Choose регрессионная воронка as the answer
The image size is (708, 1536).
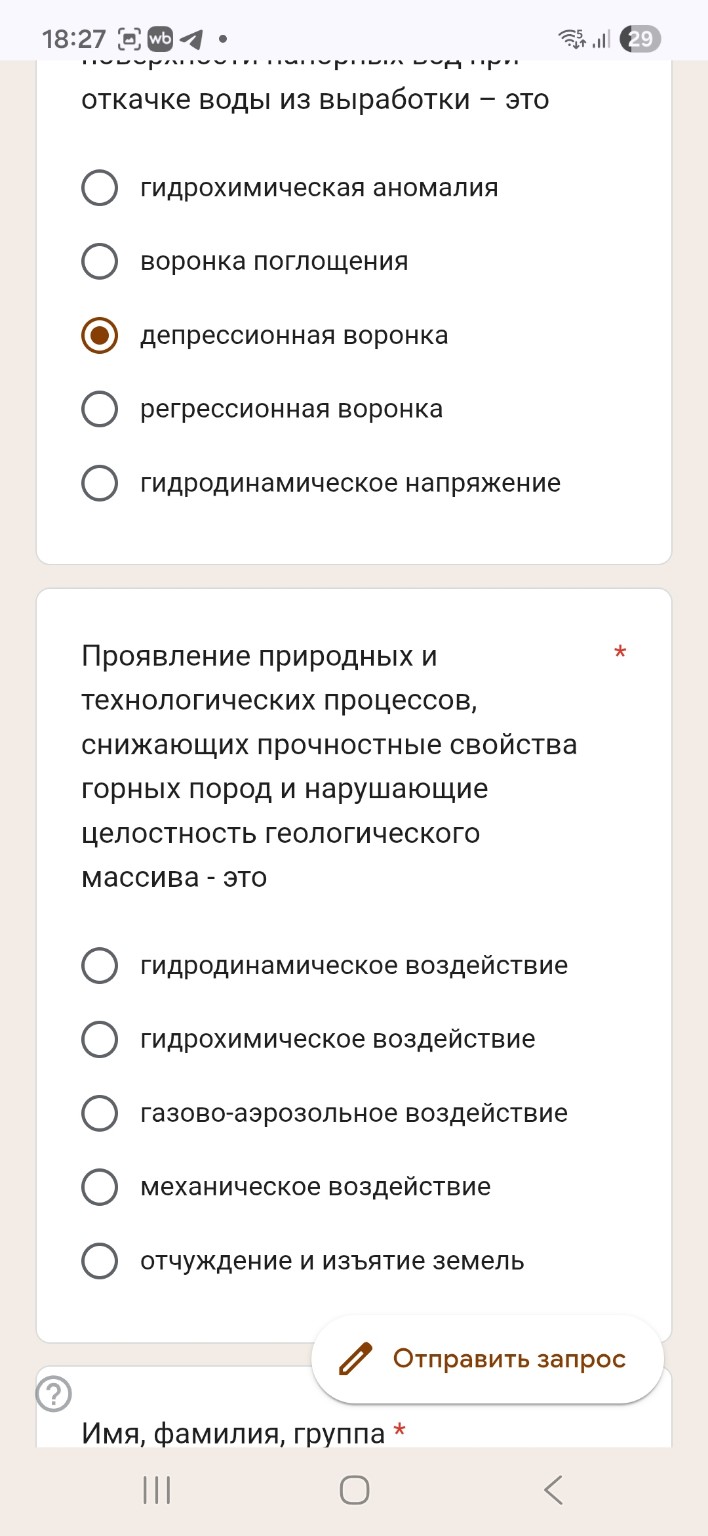pos(99,409)
